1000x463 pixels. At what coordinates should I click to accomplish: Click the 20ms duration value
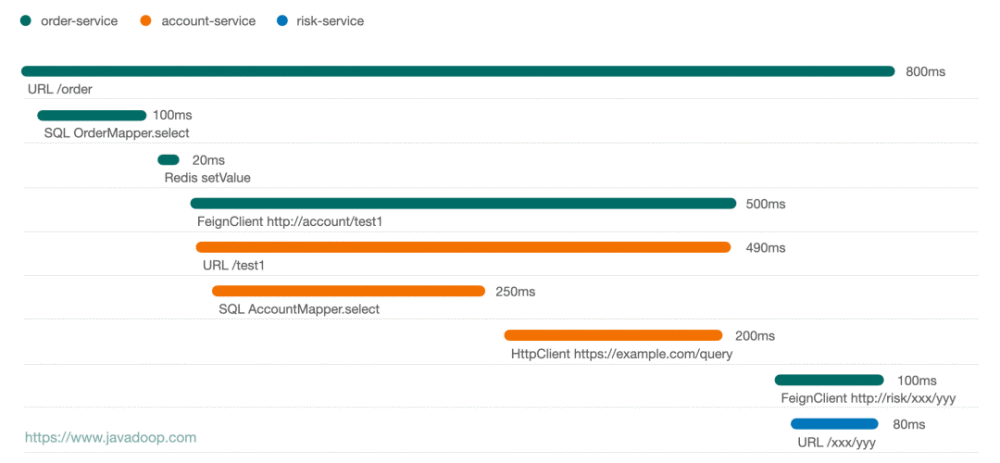(209, 161)
